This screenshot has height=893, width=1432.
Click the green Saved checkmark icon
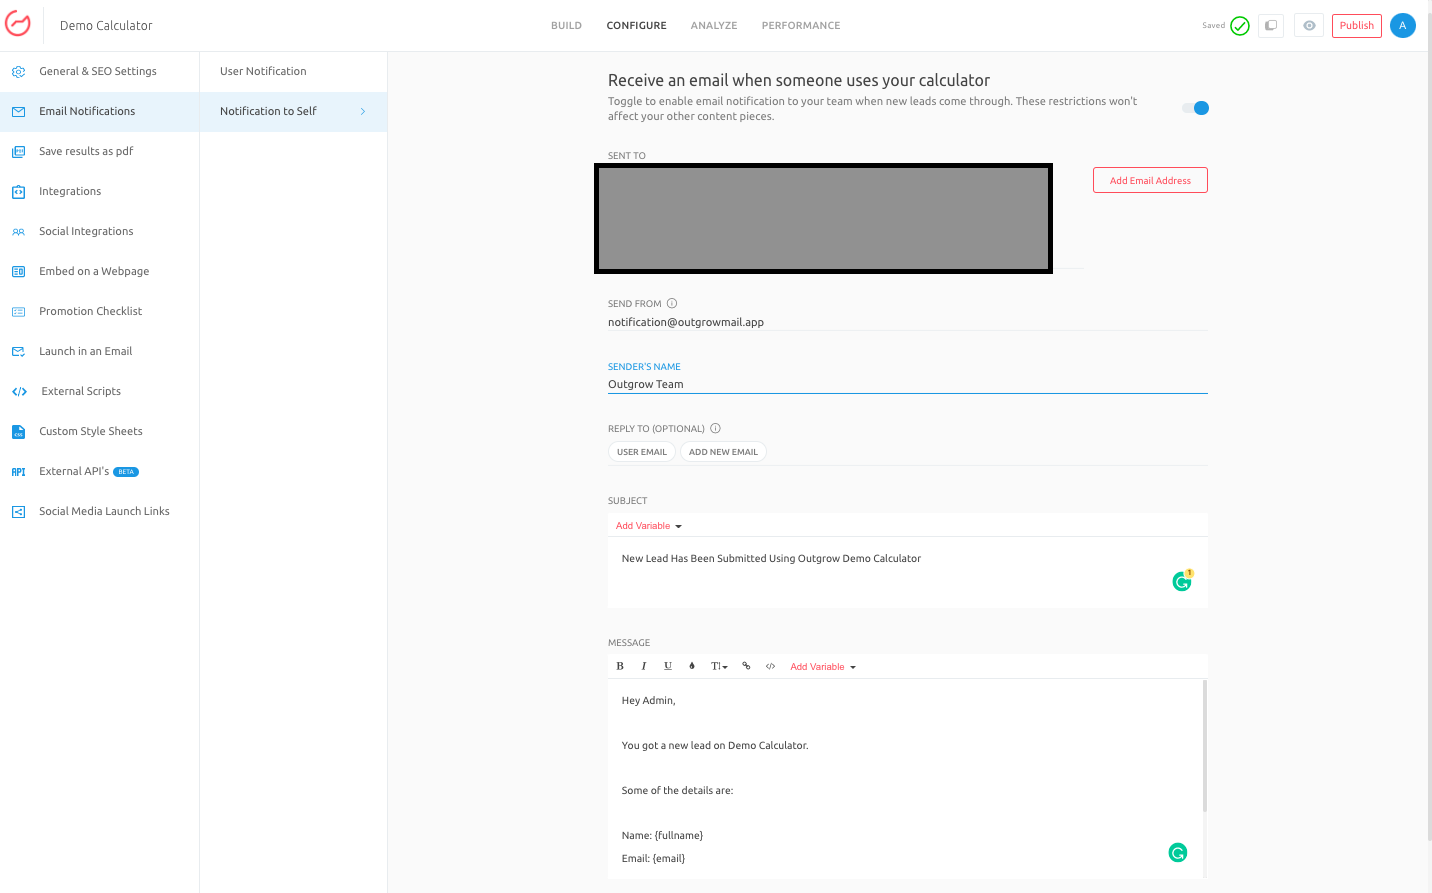pos(1240,26)
